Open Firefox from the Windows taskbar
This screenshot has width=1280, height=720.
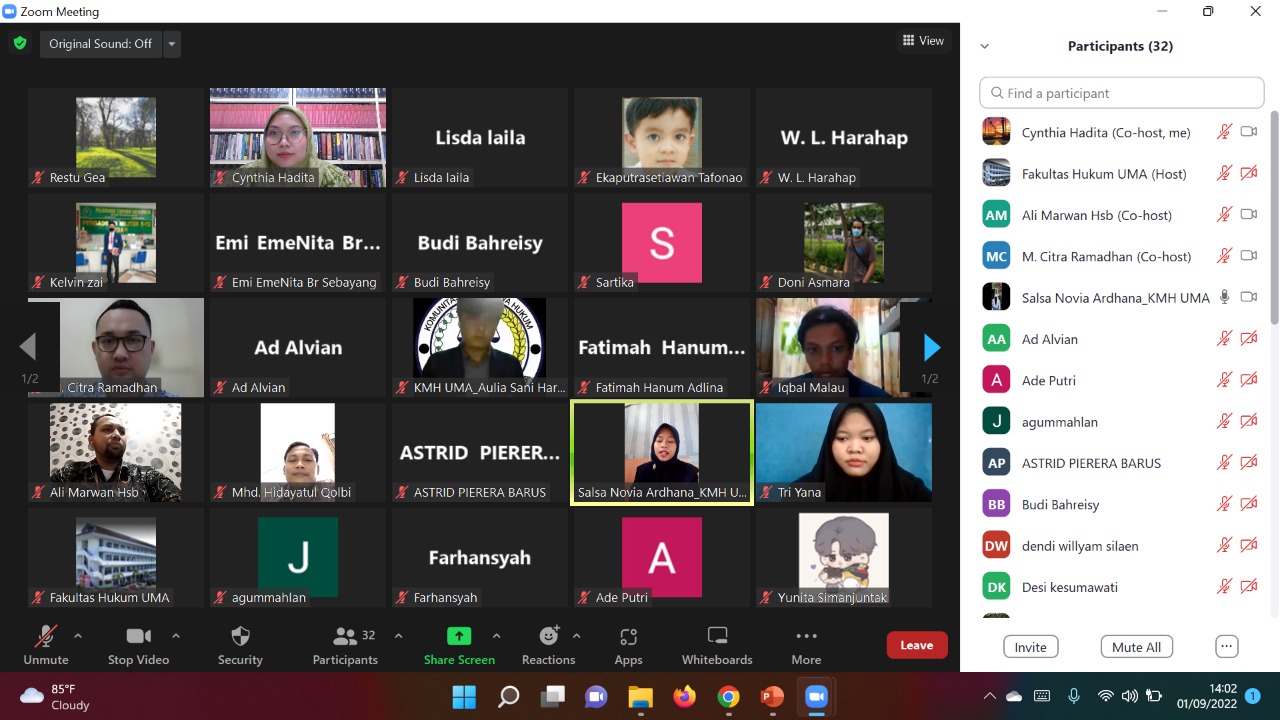(x=684, y=696)
